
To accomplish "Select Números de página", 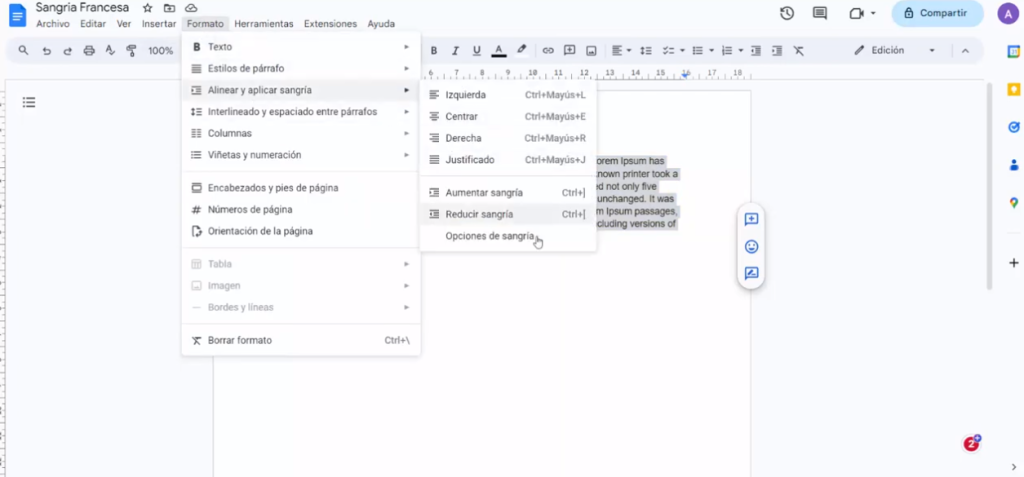I will (301, 210).
